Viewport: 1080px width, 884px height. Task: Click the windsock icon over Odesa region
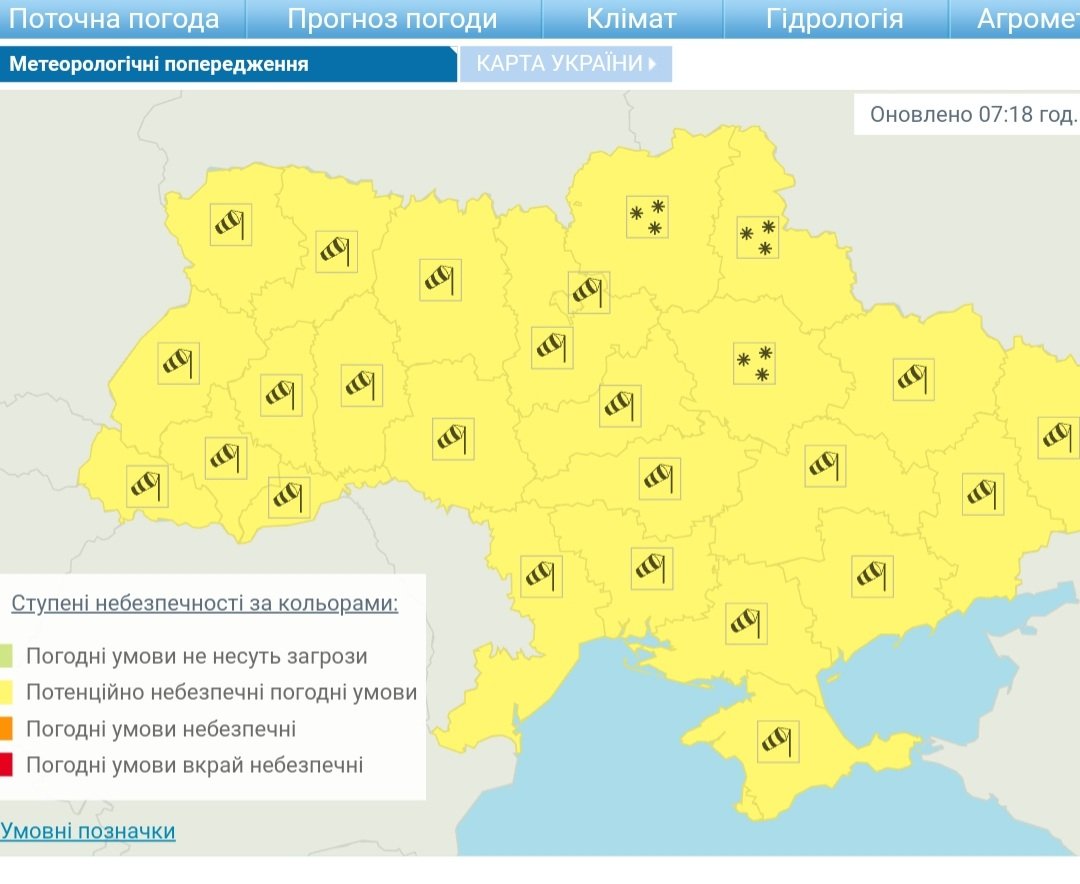coord(540,575)
